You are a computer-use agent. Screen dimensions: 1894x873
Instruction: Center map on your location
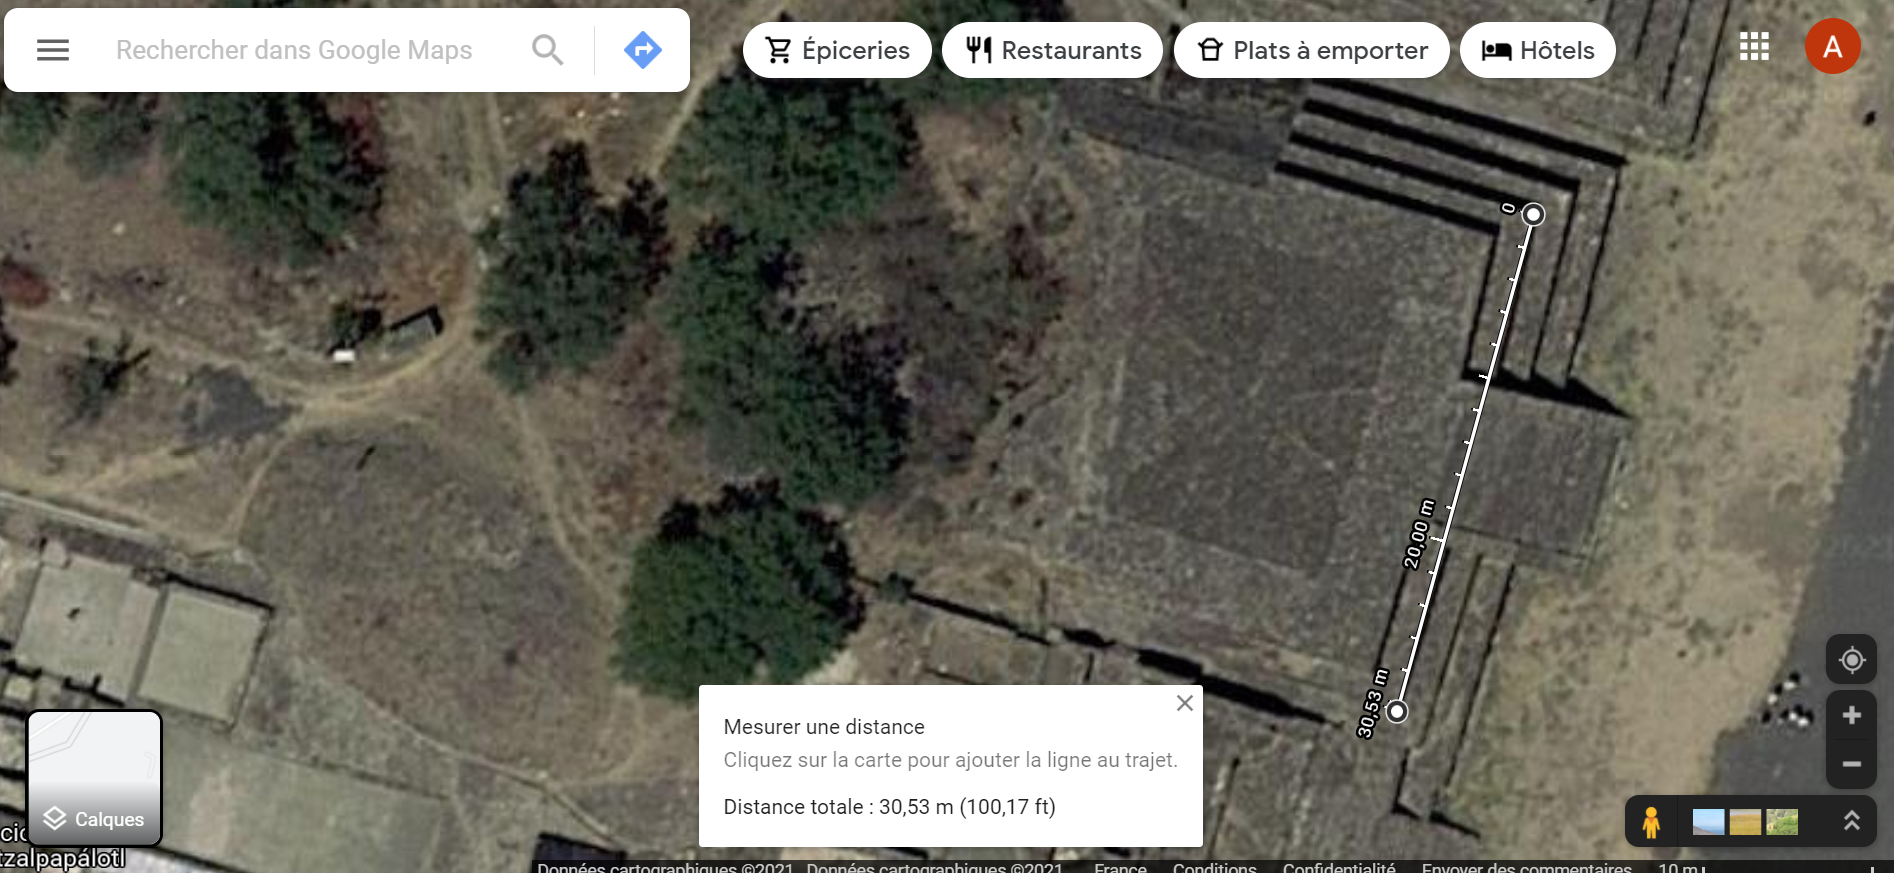click(x=1852, y=660)
